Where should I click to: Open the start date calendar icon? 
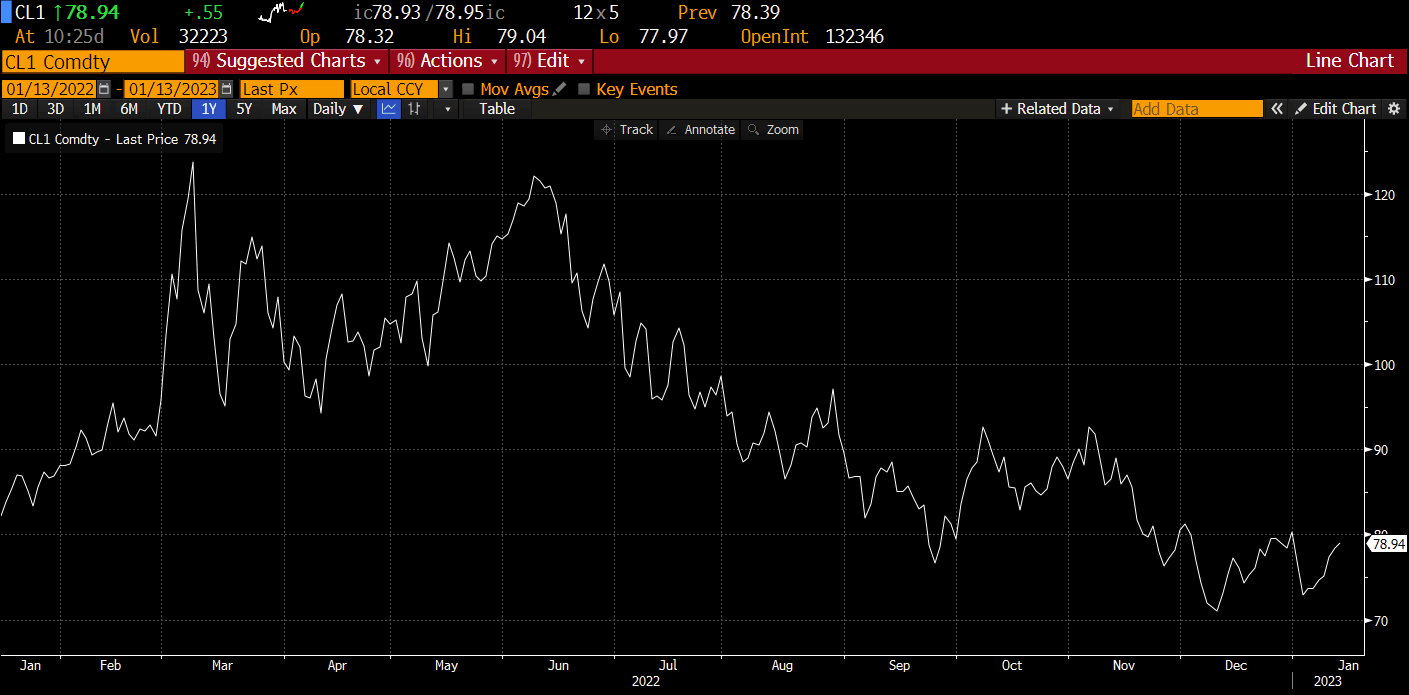104,88
